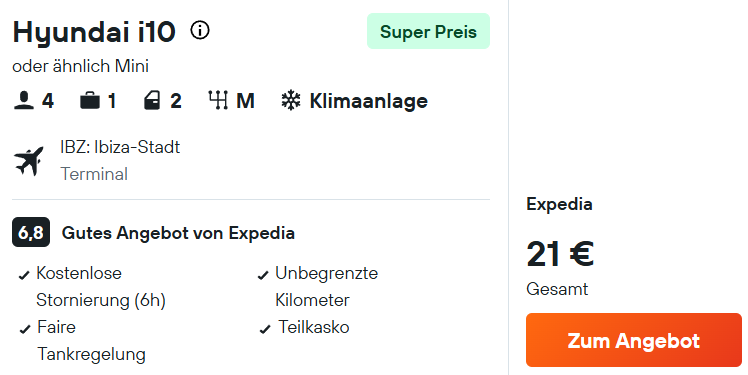The image size is (748, 375).
Task: Click the 6,8 rating badge
Action: coord(31,232)
